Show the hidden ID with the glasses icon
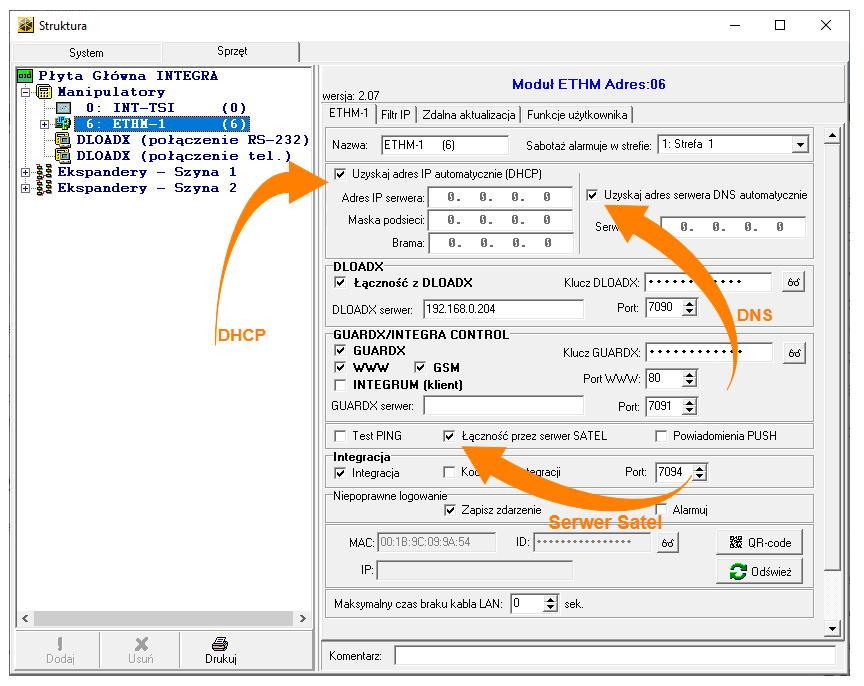Image resolution: width=864 pixels, height=686 pixels. [667, 542]
